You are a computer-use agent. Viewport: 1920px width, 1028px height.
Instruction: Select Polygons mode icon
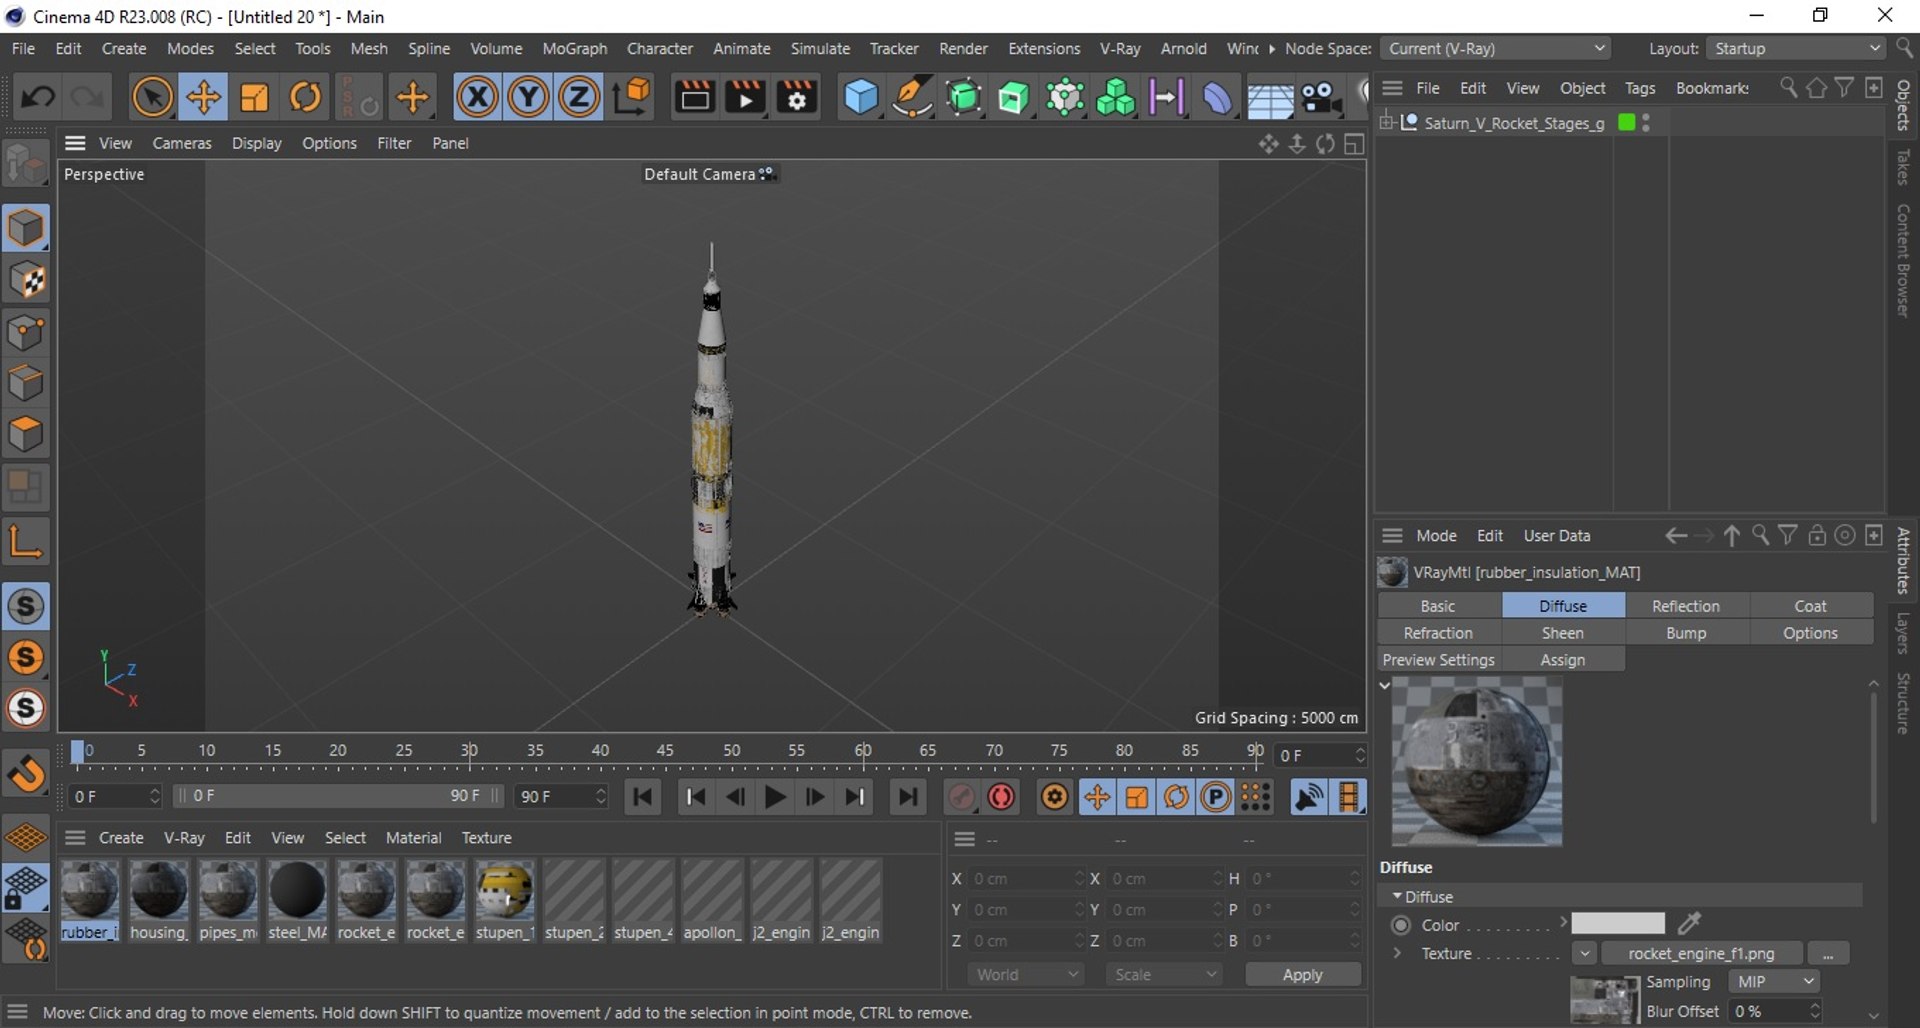[x=26, y=435]
